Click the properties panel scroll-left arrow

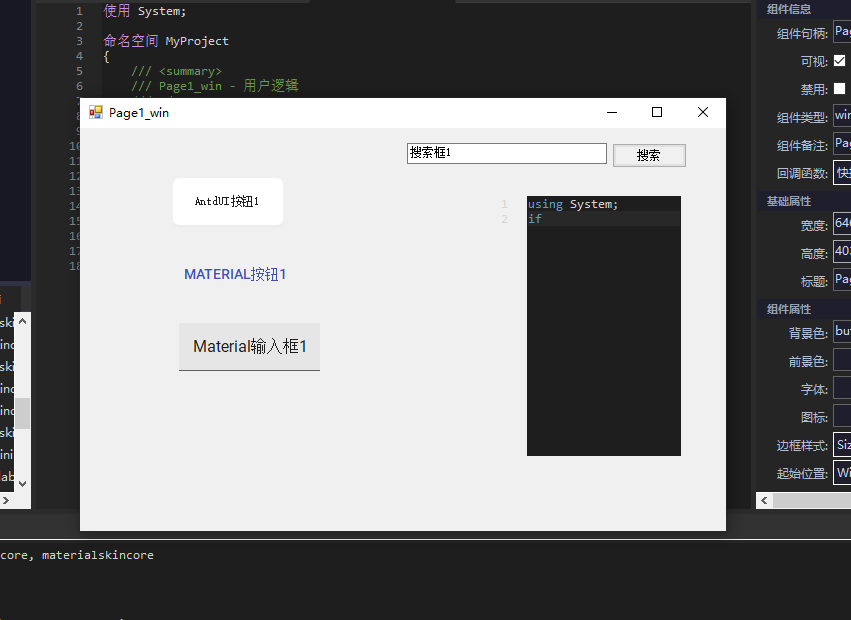[x=764, y=501]
